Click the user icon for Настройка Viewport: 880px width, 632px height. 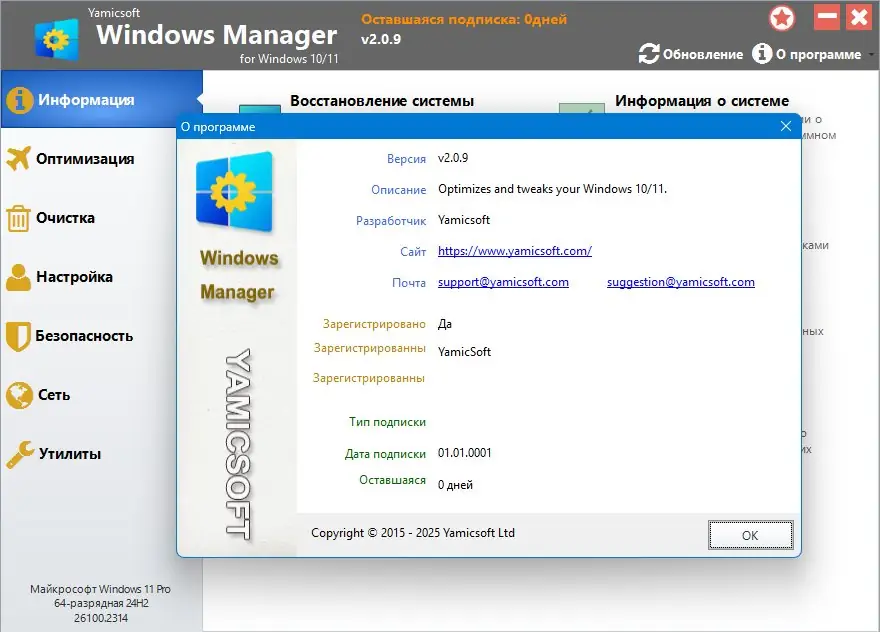[19, 277]
